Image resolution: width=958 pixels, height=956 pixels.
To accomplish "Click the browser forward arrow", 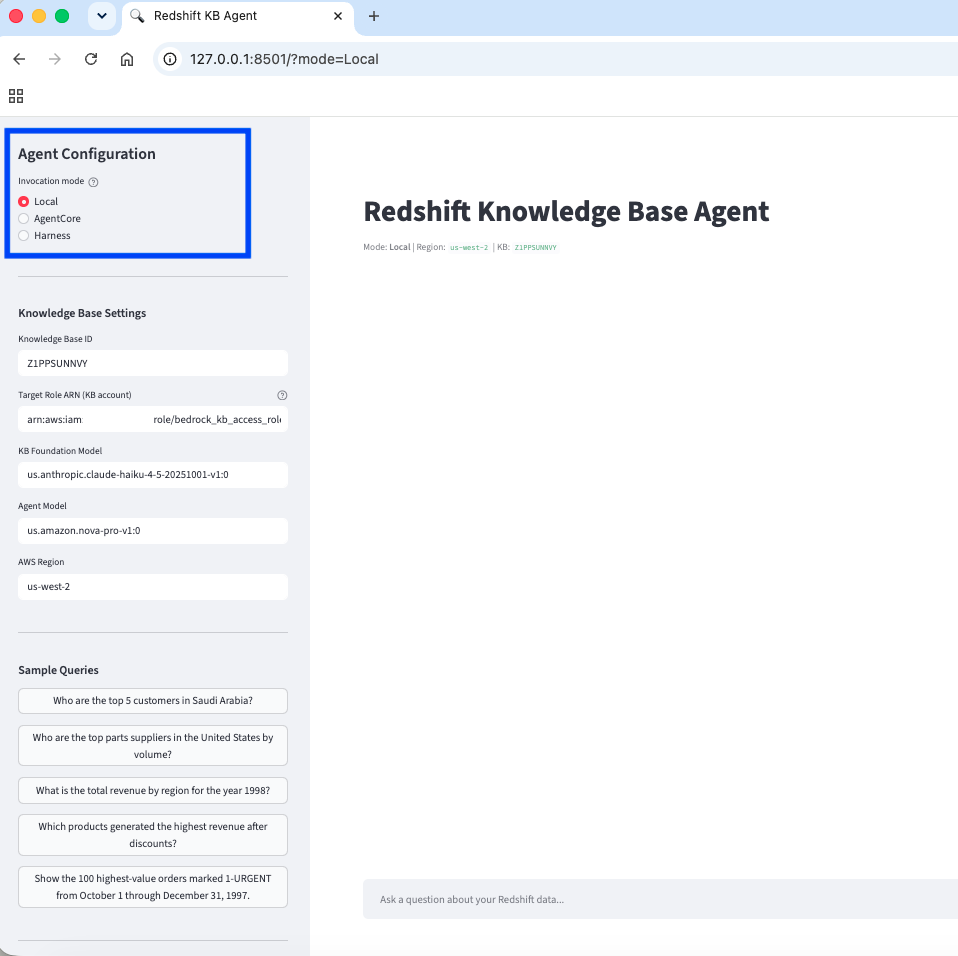I will (x=55, y=59).
